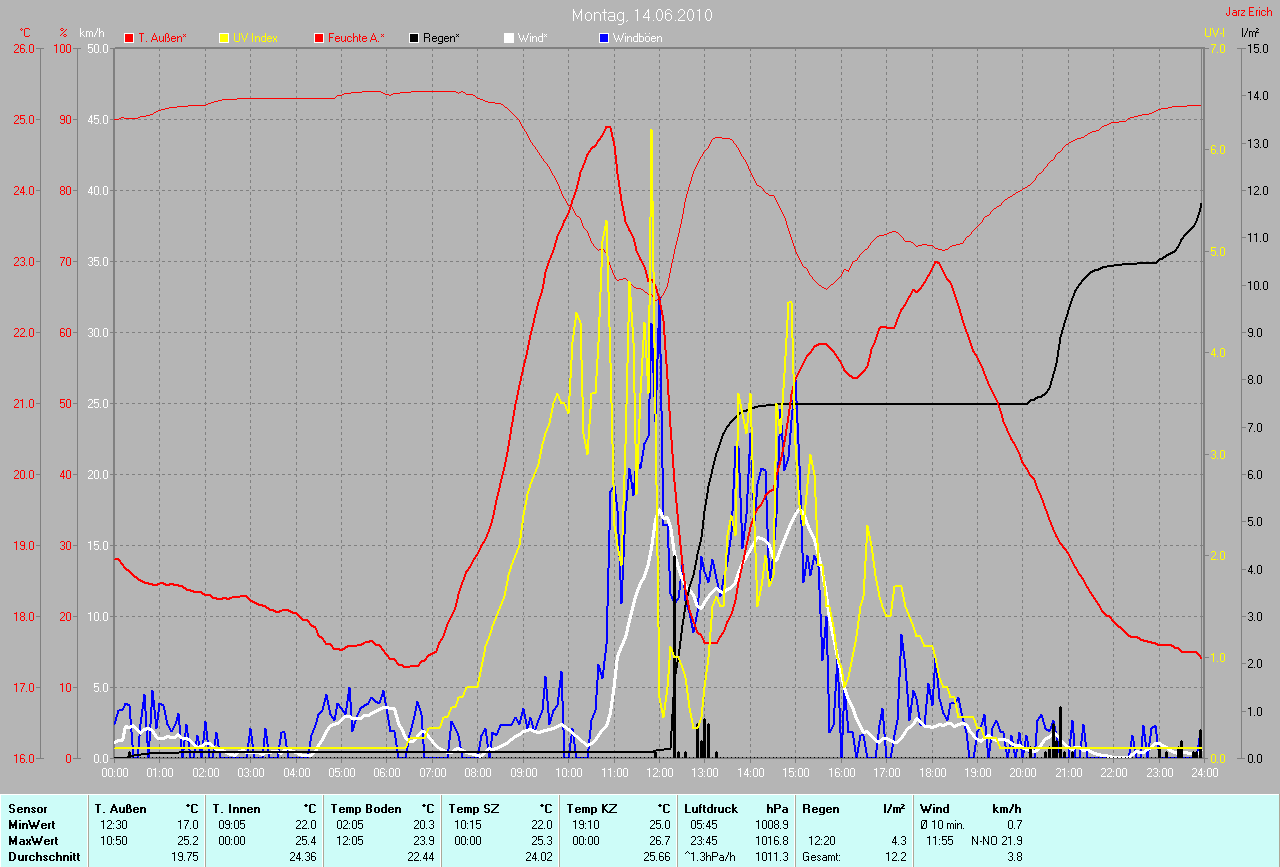
Task: Click the 12:00 time axis marker
Action: [659, 772]
